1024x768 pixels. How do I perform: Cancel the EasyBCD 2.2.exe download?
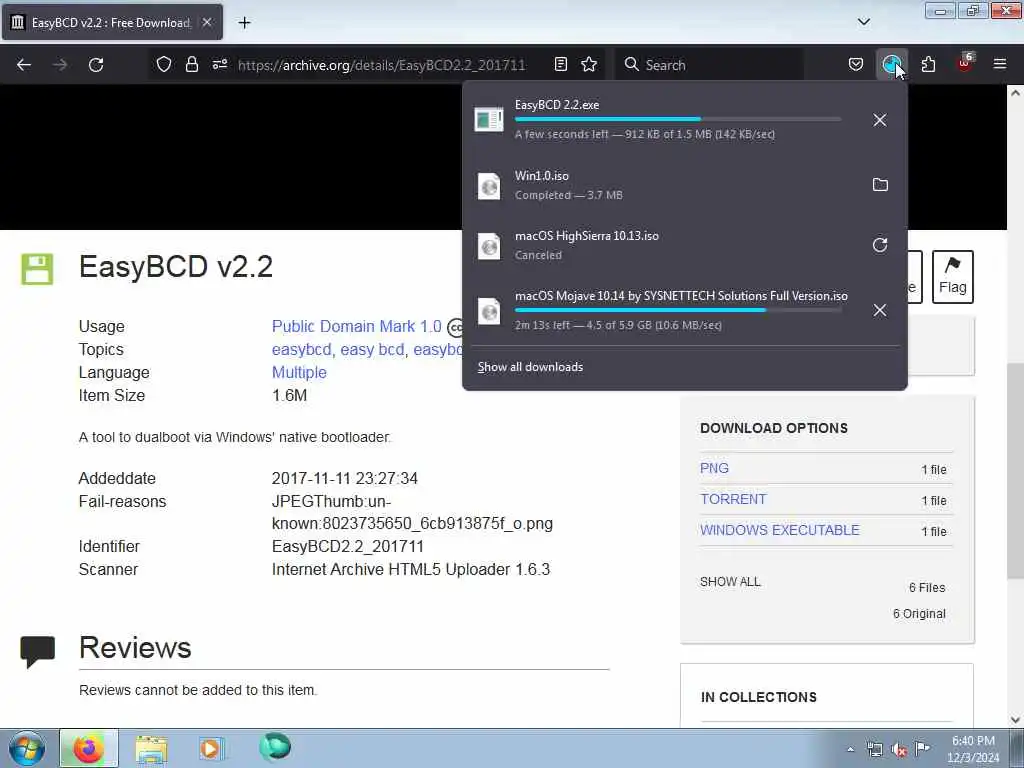click(880, 120)
